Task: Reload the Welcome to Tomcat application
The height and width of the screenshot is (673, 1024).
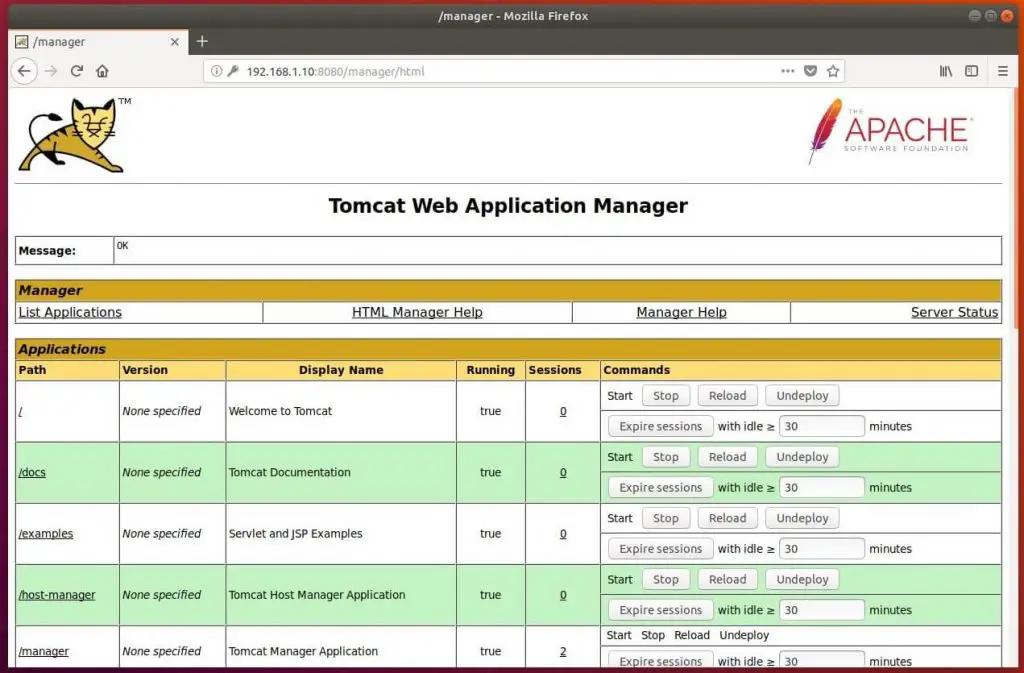Action: tap(728, 396)
